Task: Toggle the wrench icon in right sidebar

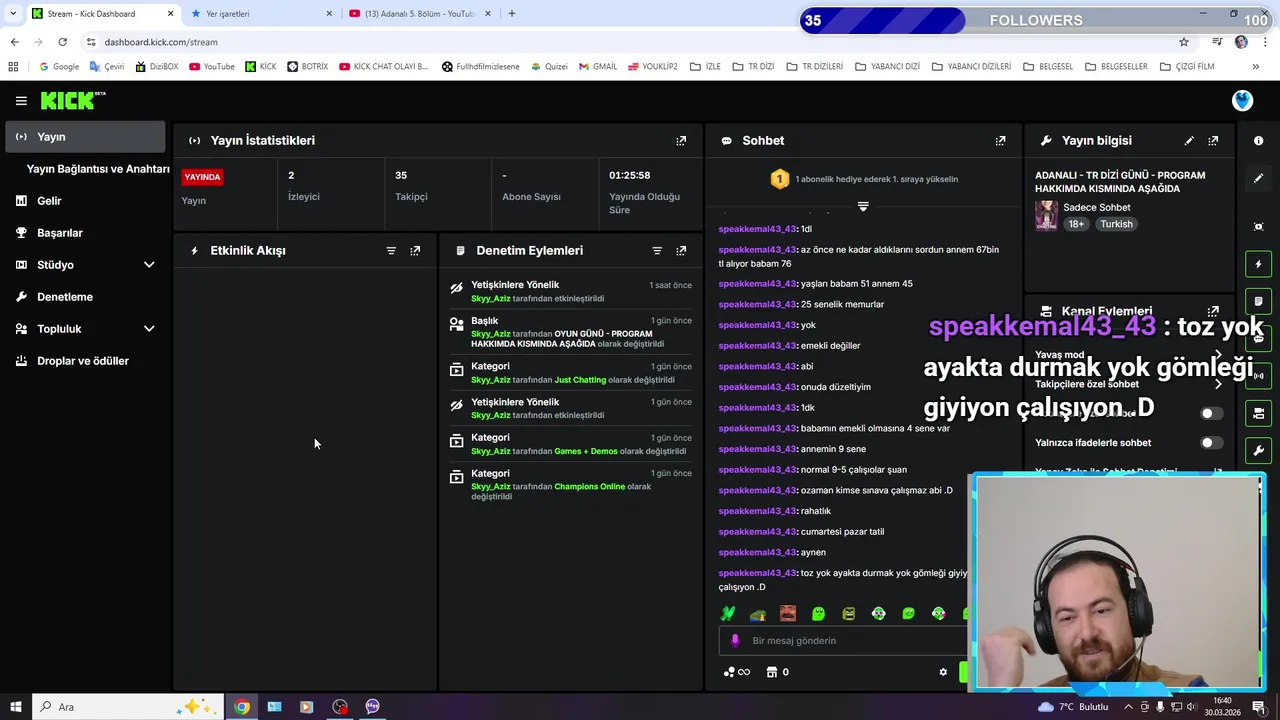Action: click(1258, 450)
